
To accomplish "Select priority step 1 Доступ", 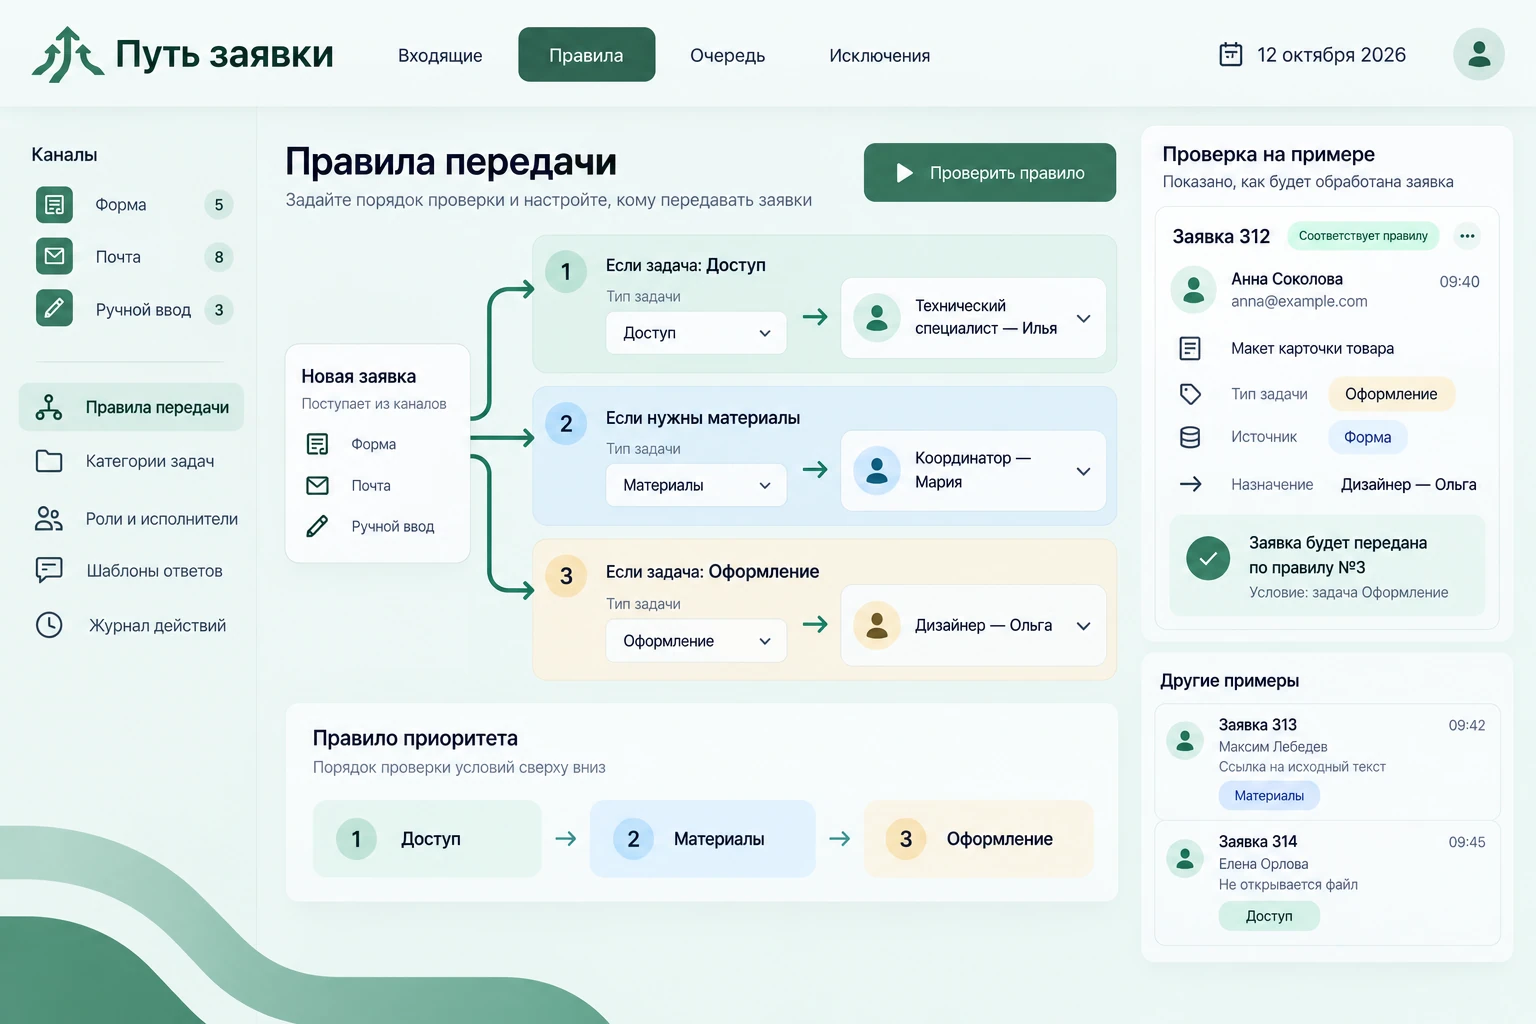I will coord(427,839).
